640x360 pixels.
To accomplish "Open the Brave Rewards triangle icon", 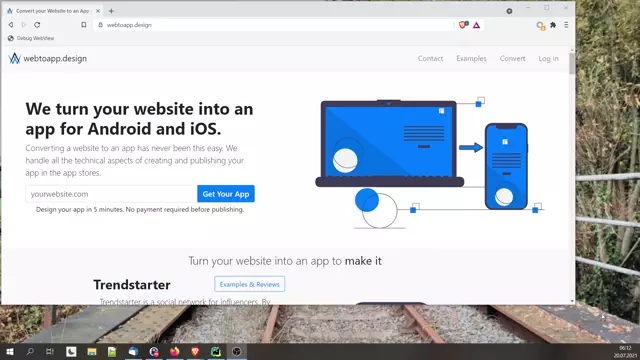I will click(476, 25).
